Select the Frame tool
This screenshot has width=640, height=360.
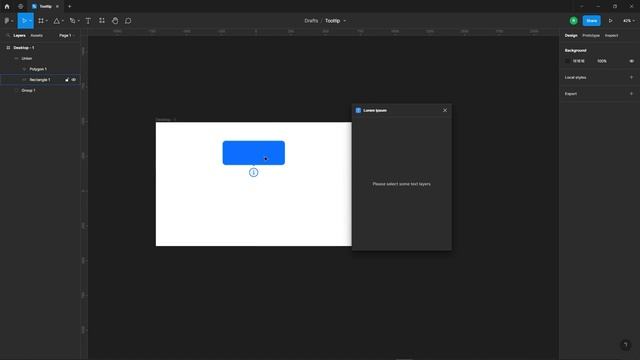coord(41,20)
